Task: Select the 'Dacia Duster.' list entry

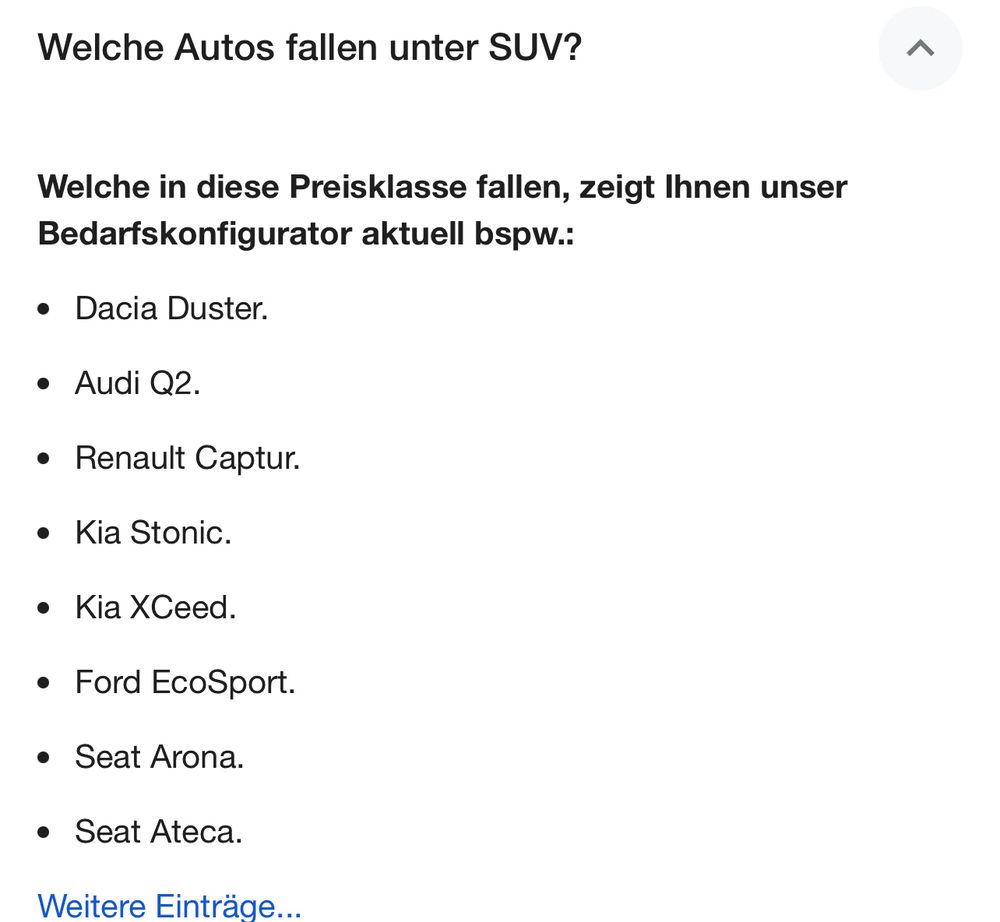Action: 172,309
